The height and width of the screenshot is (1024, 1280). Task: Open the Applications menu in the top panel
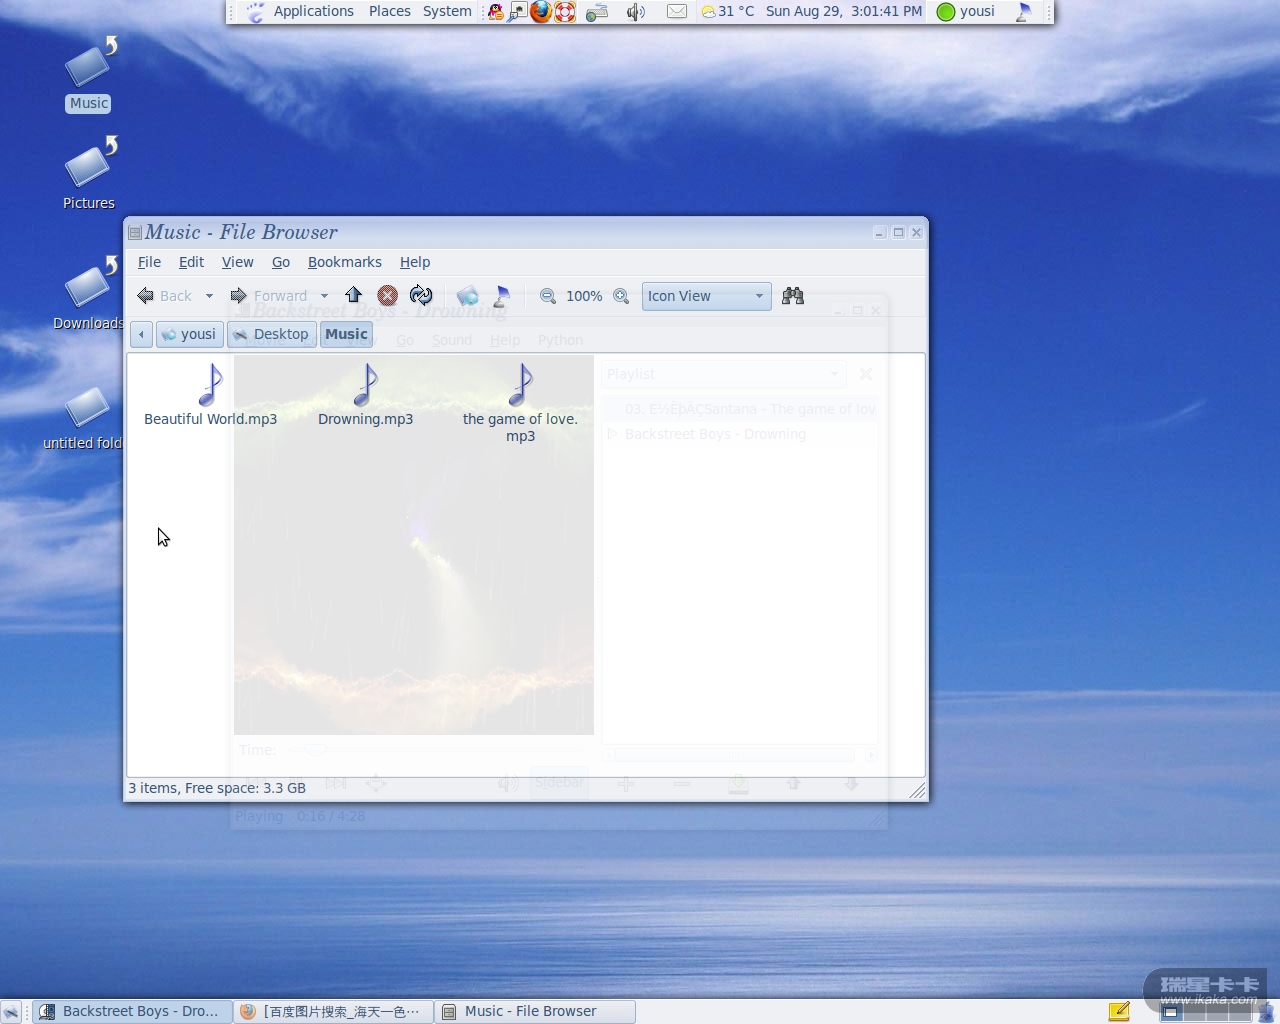tap(313, 11)
